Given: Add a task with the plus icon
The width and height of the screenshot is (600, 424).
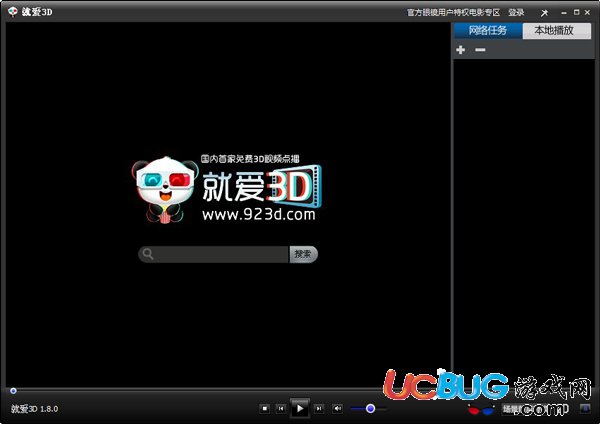Looking at the screenshot, I should coord(461,50).
